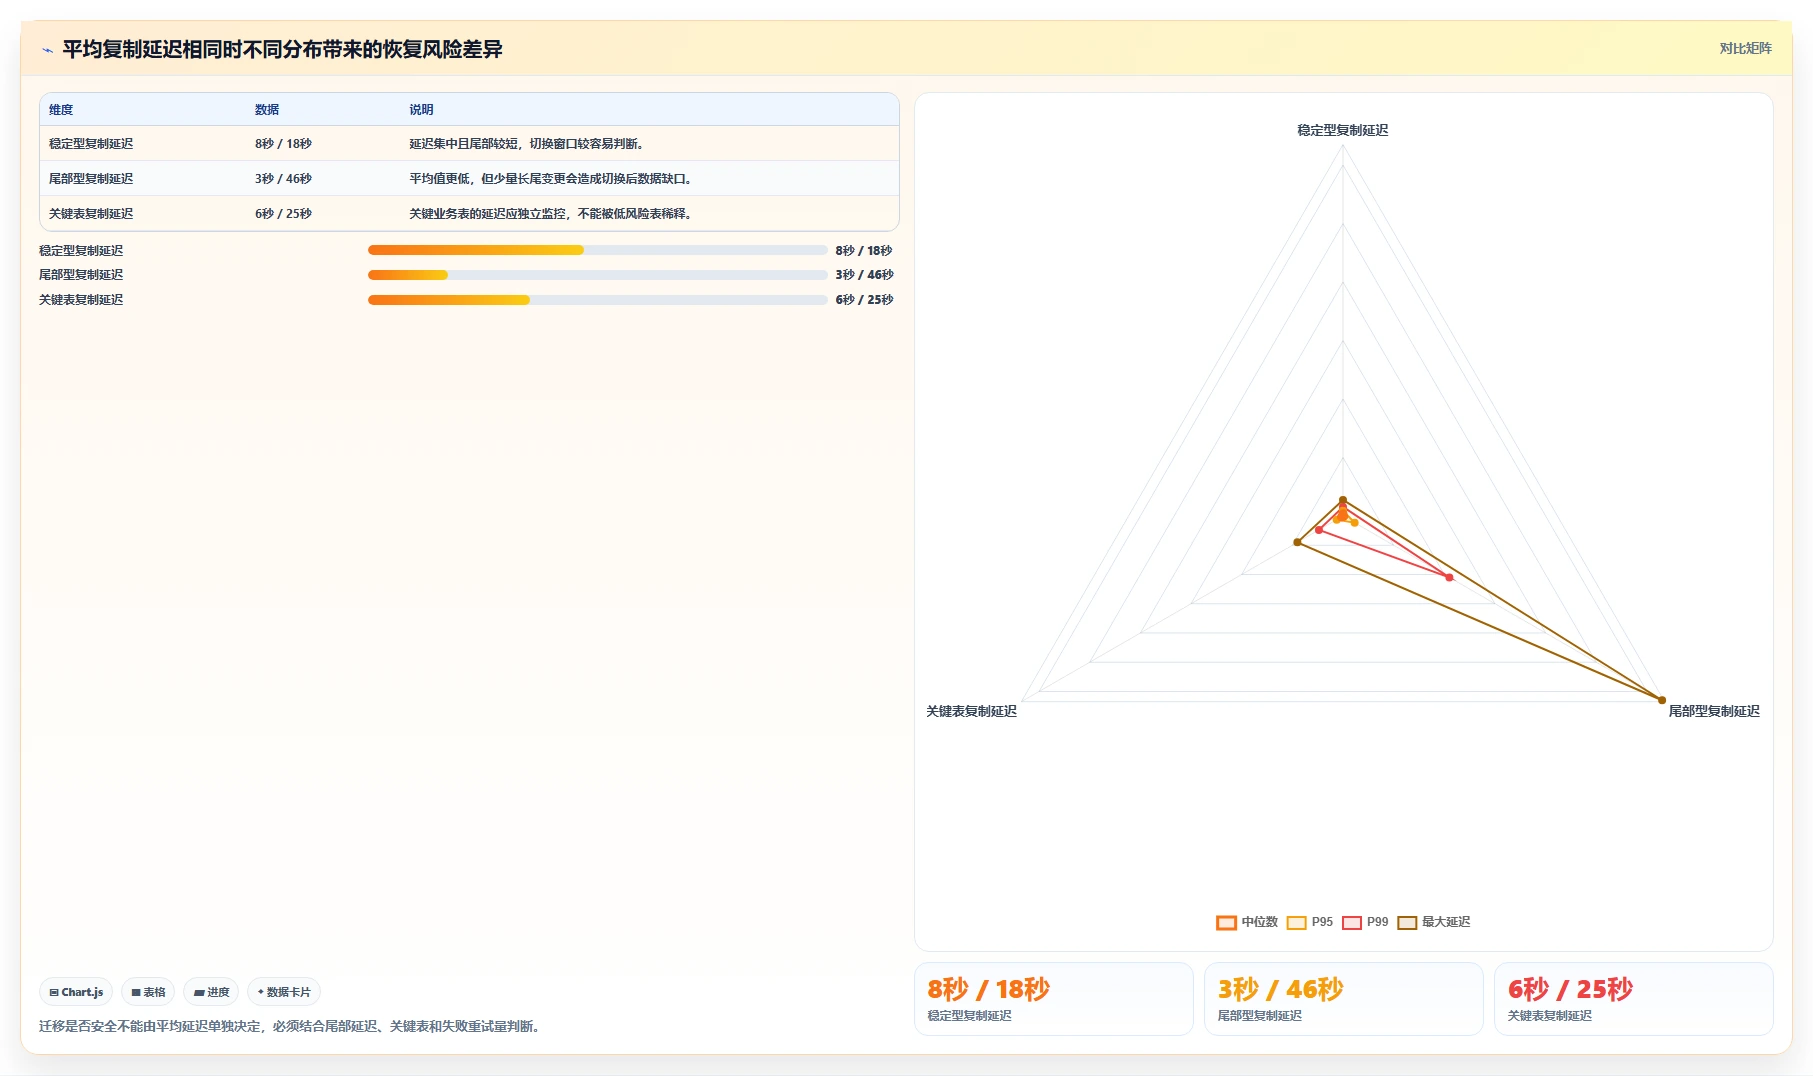Toggle the P95 legend item
The image size is (1813, 1076).
(x=1310, y=922)
